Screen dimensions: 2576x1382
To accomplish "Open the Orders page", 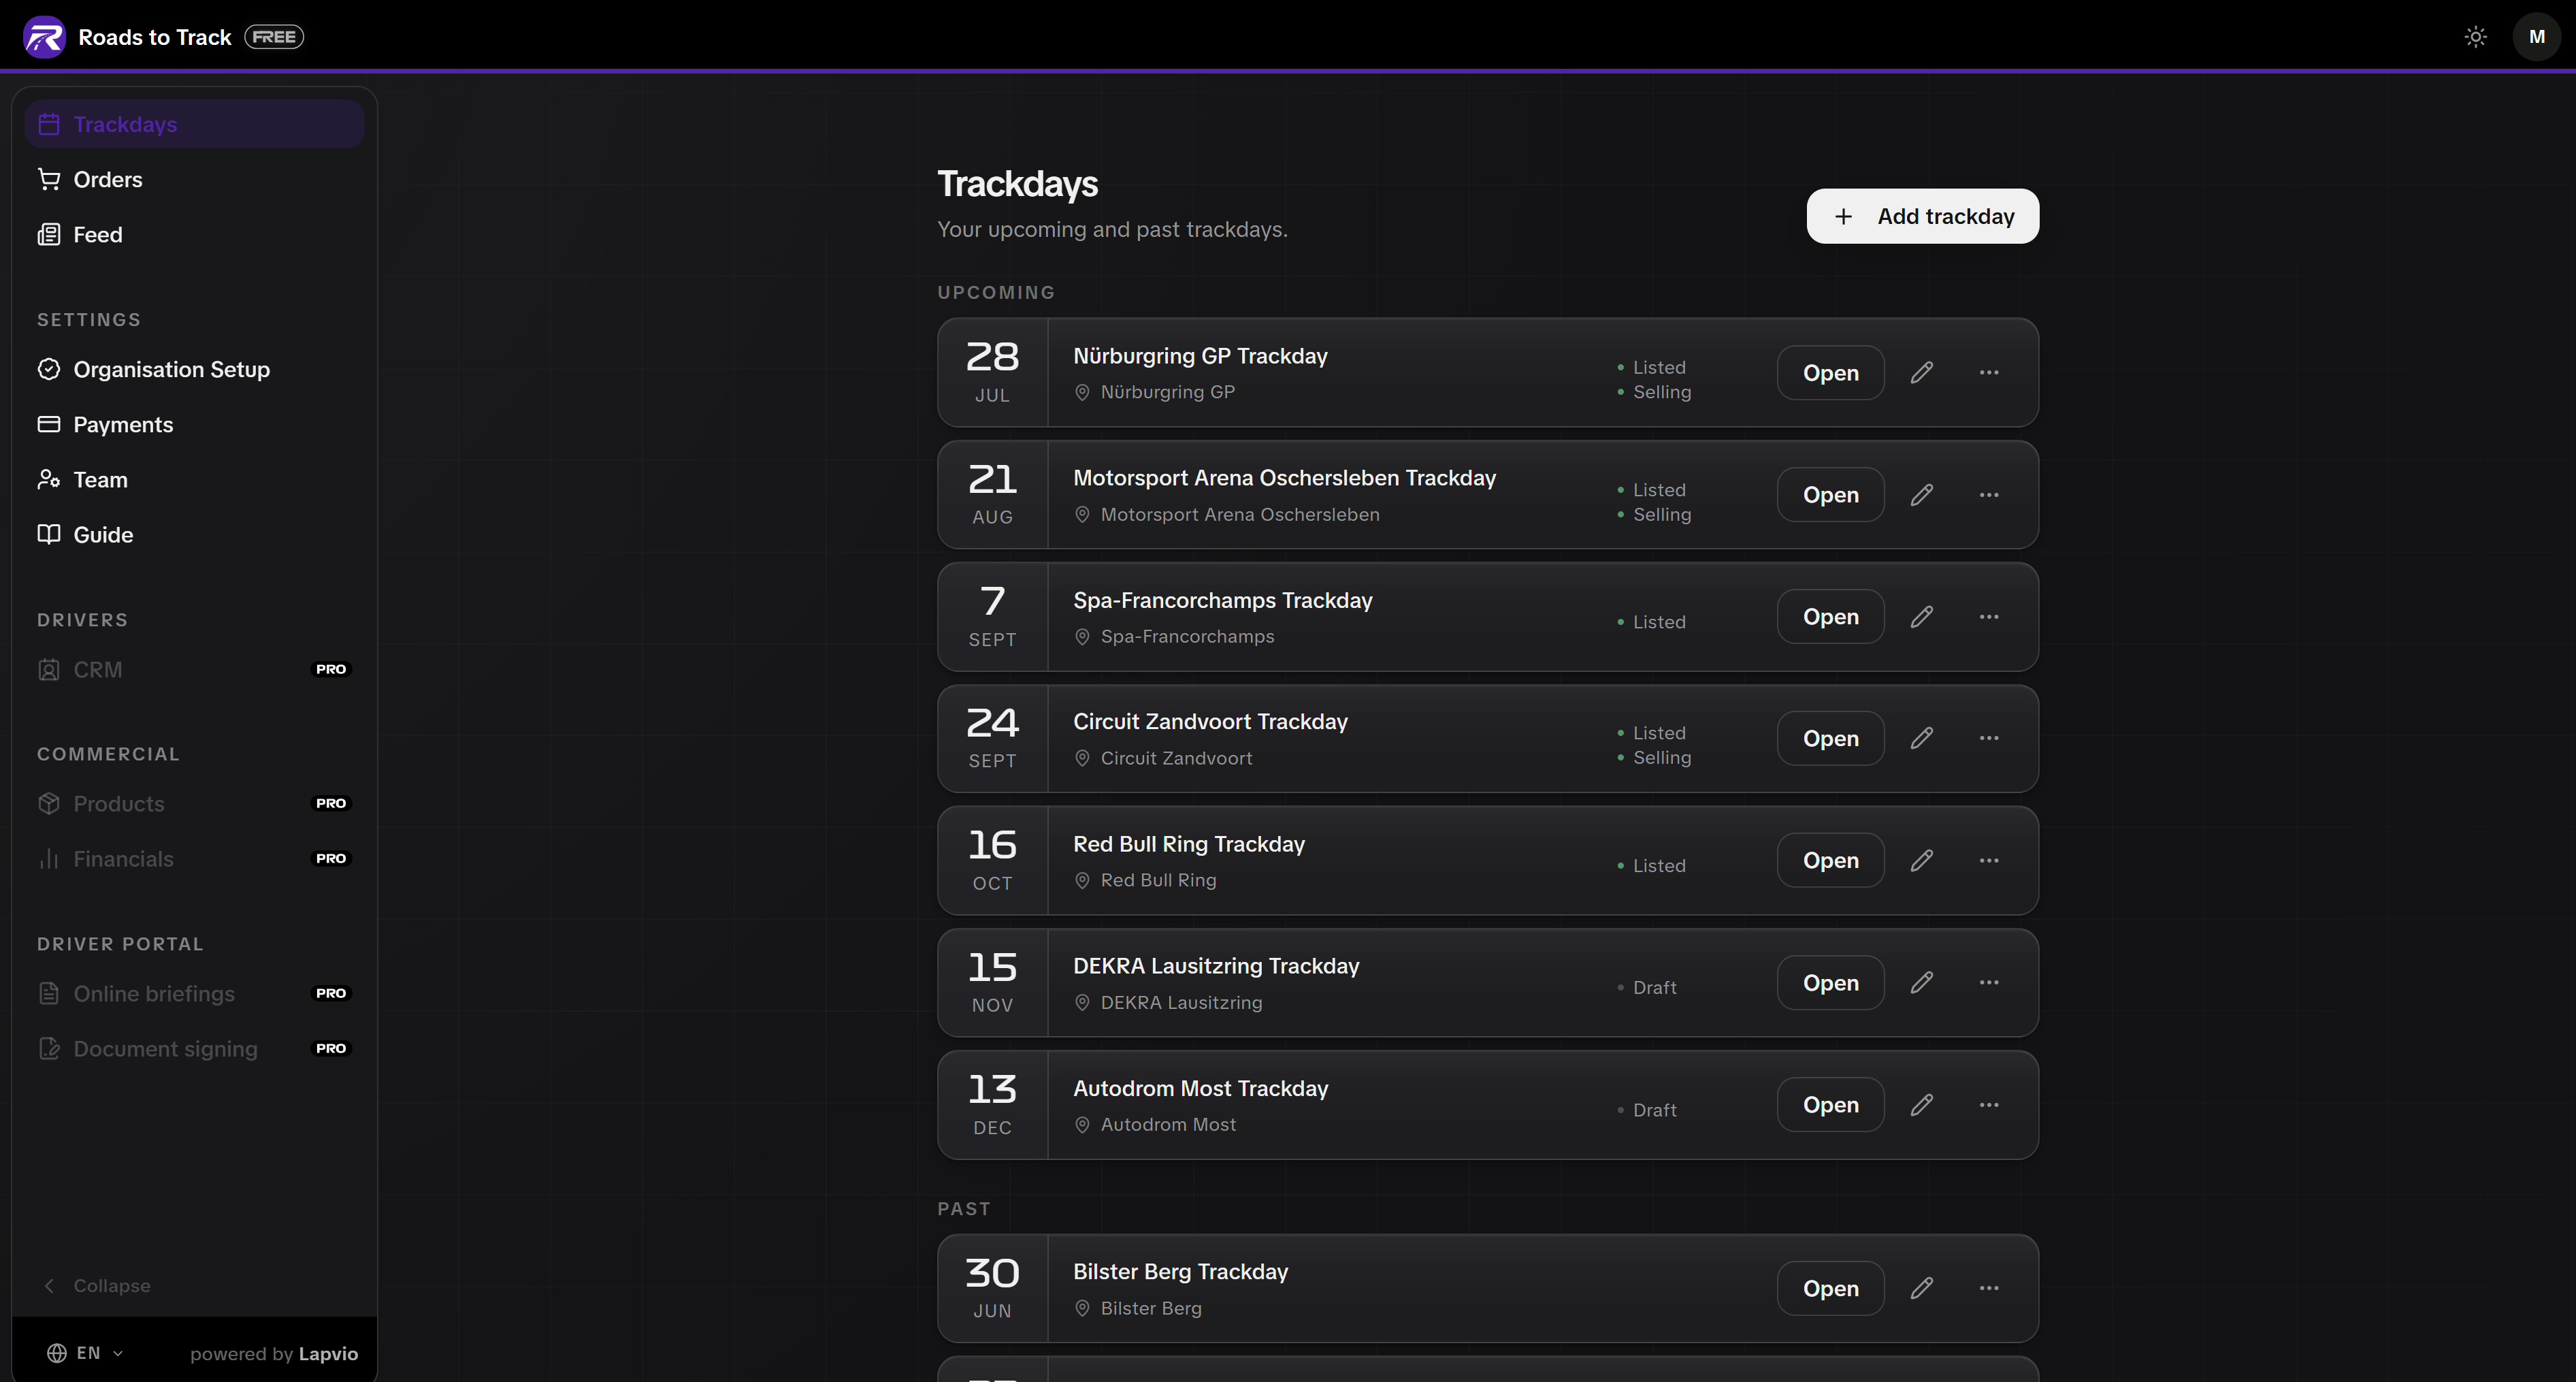I will point(195,179).
